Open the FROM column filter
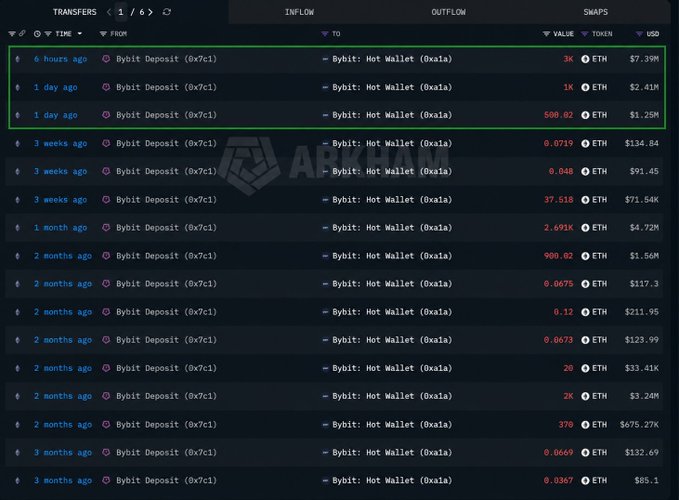679x500 pixels. click(103, 34)
